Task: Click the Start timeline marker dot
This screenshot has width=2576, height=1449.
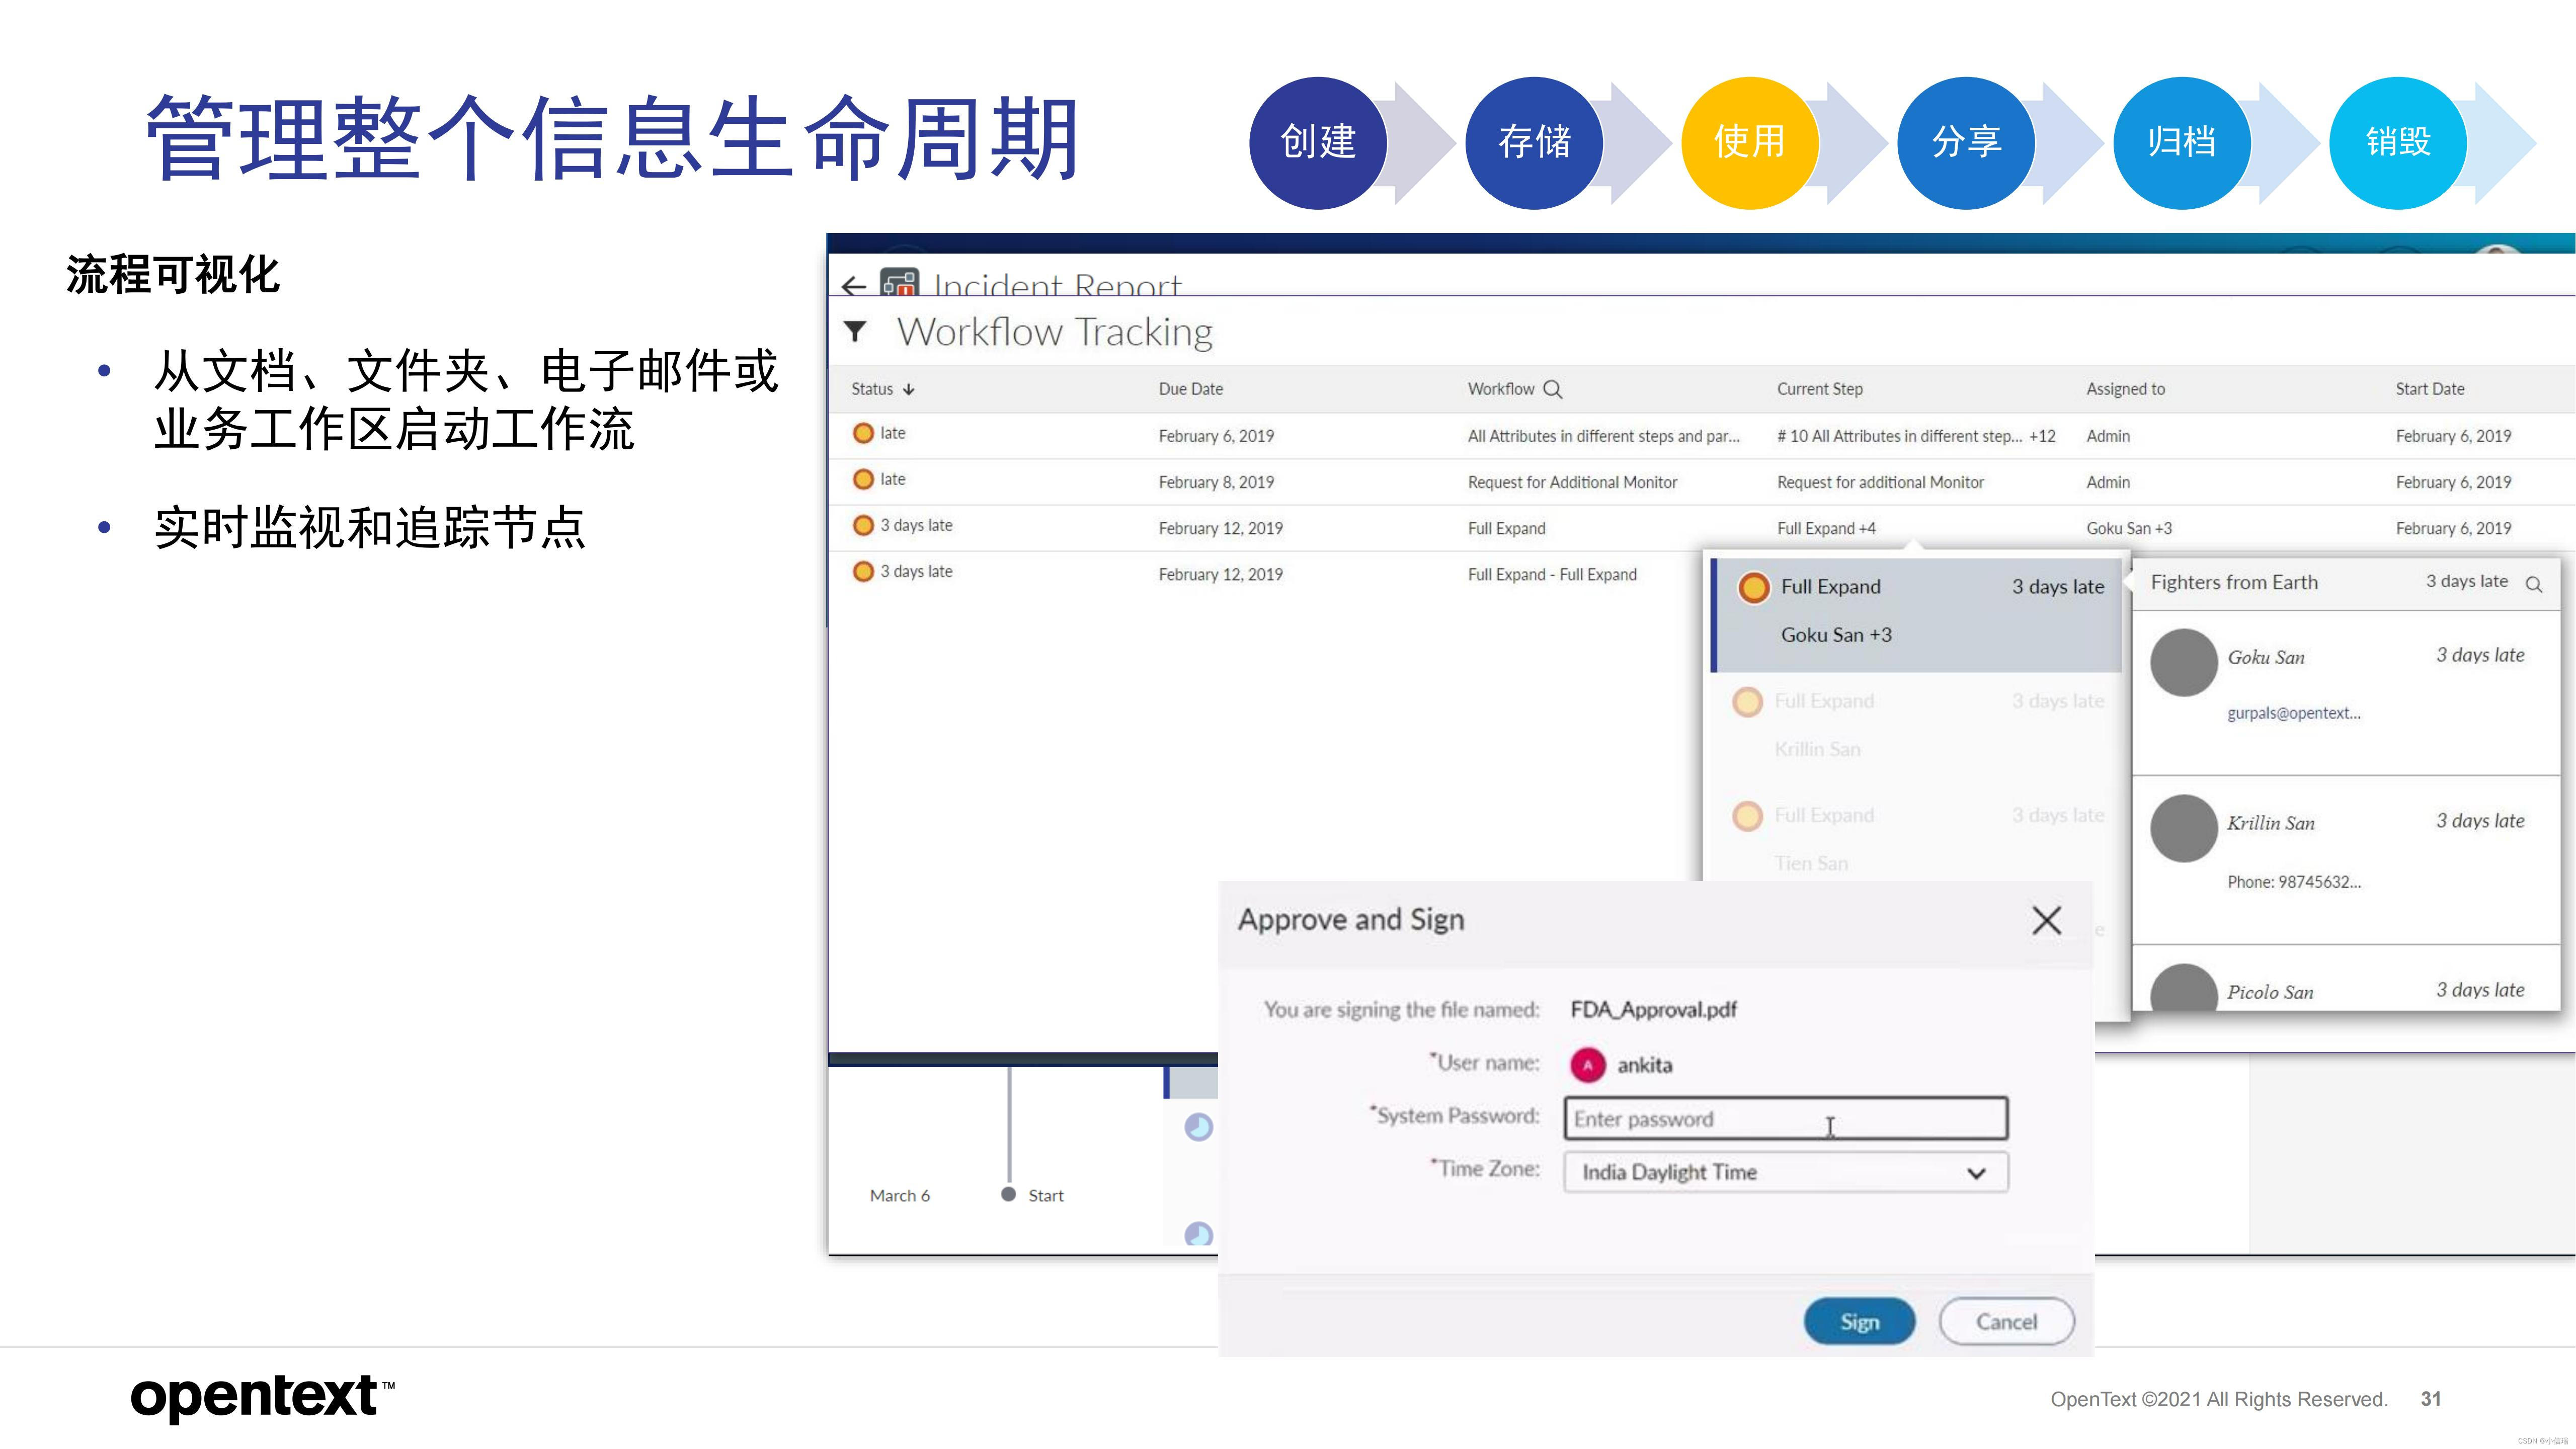Action: [1008, 1194]
